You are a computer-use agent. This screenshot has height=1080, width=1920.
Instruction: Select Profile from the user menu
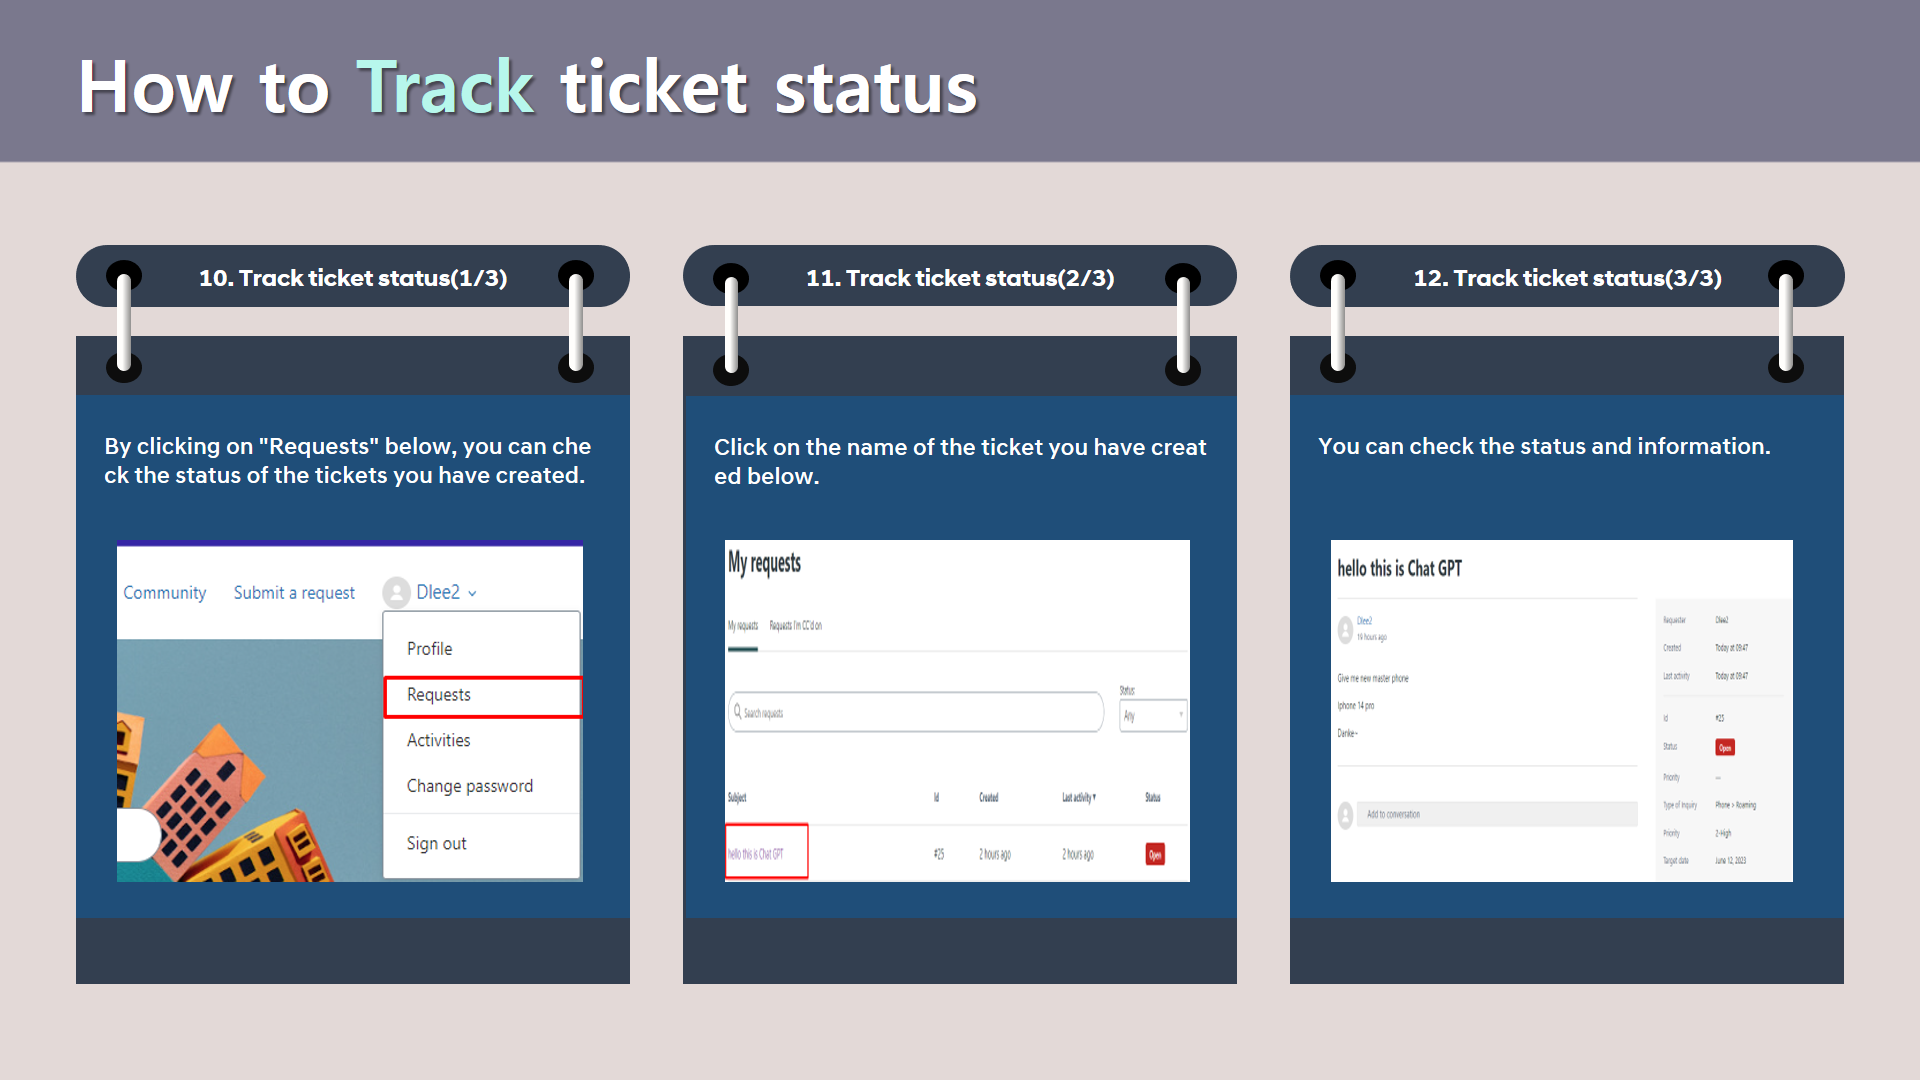(x=430, y=649)
